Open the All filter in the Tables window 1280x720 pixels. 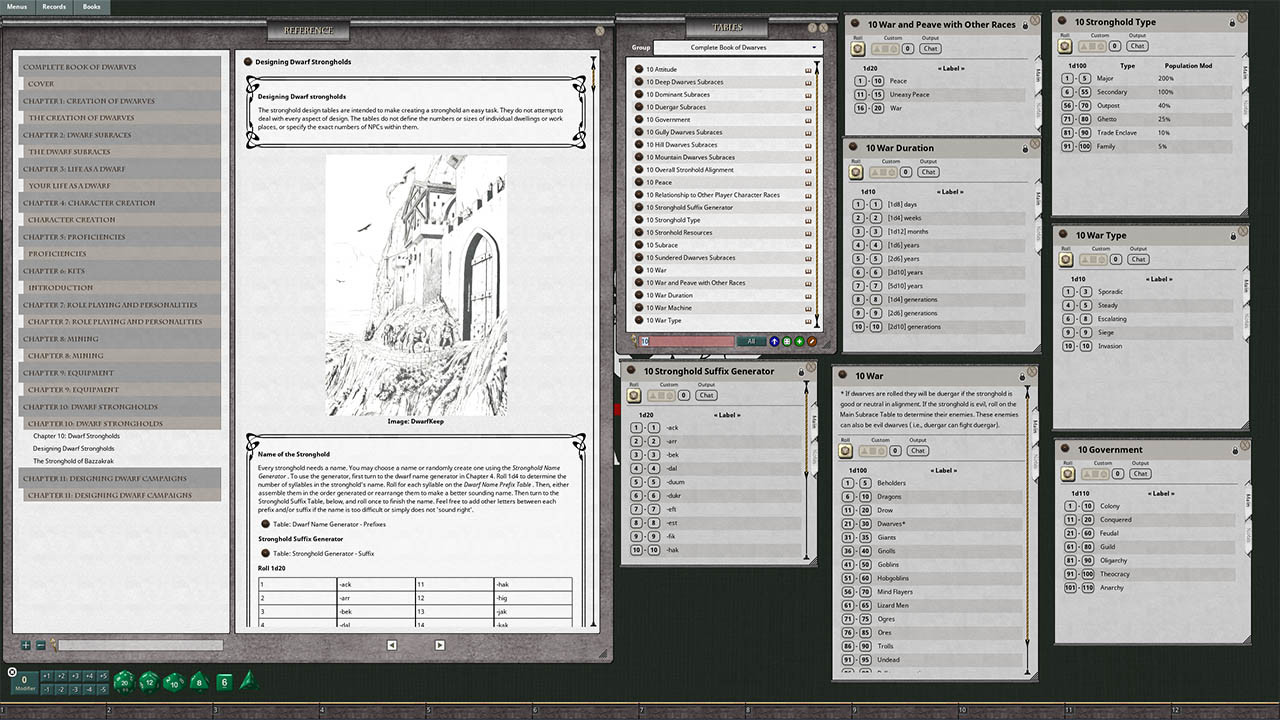(751, 341)
